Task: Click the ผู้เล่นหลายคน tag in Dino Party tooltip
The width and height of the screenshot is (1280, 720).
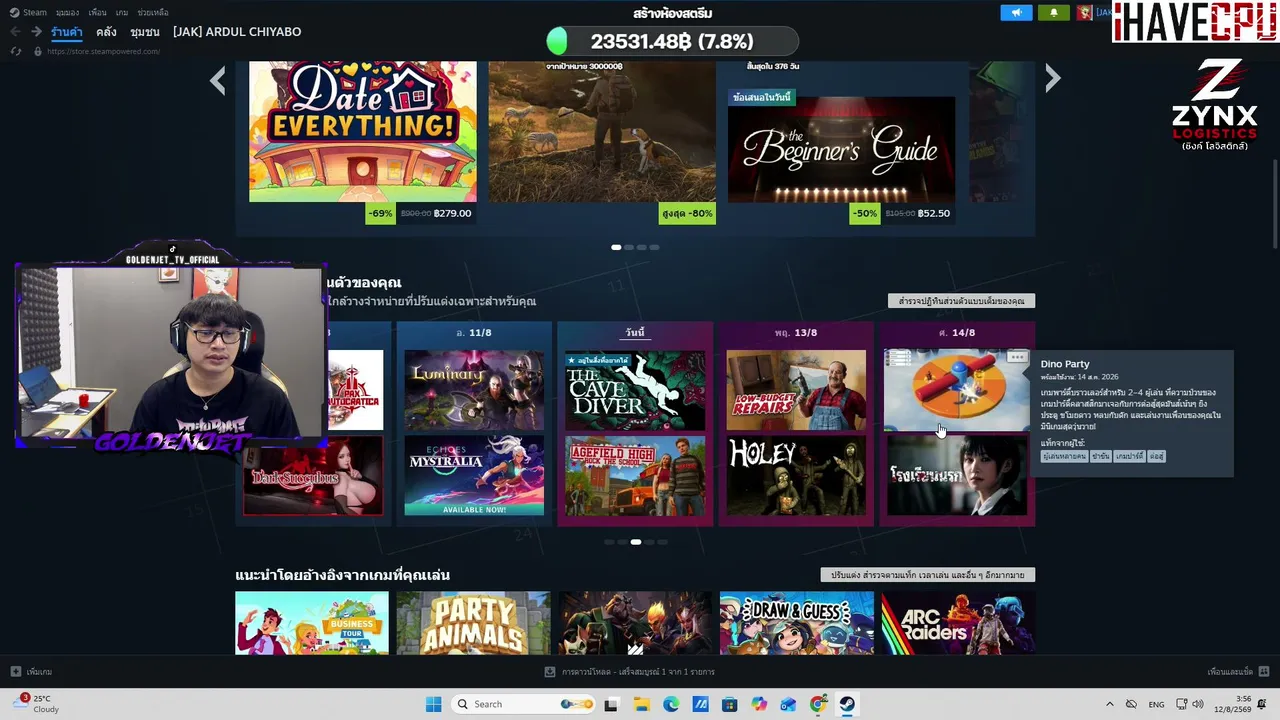Action: 1064,456
